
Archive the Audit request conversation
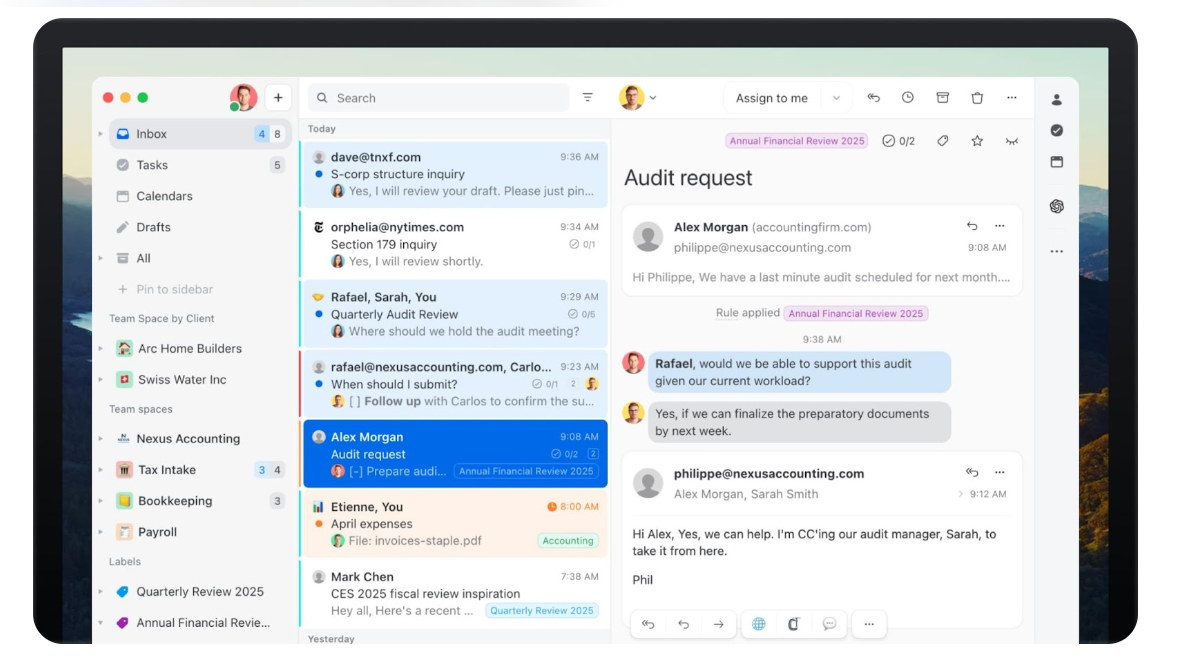[x=942, y=97]
